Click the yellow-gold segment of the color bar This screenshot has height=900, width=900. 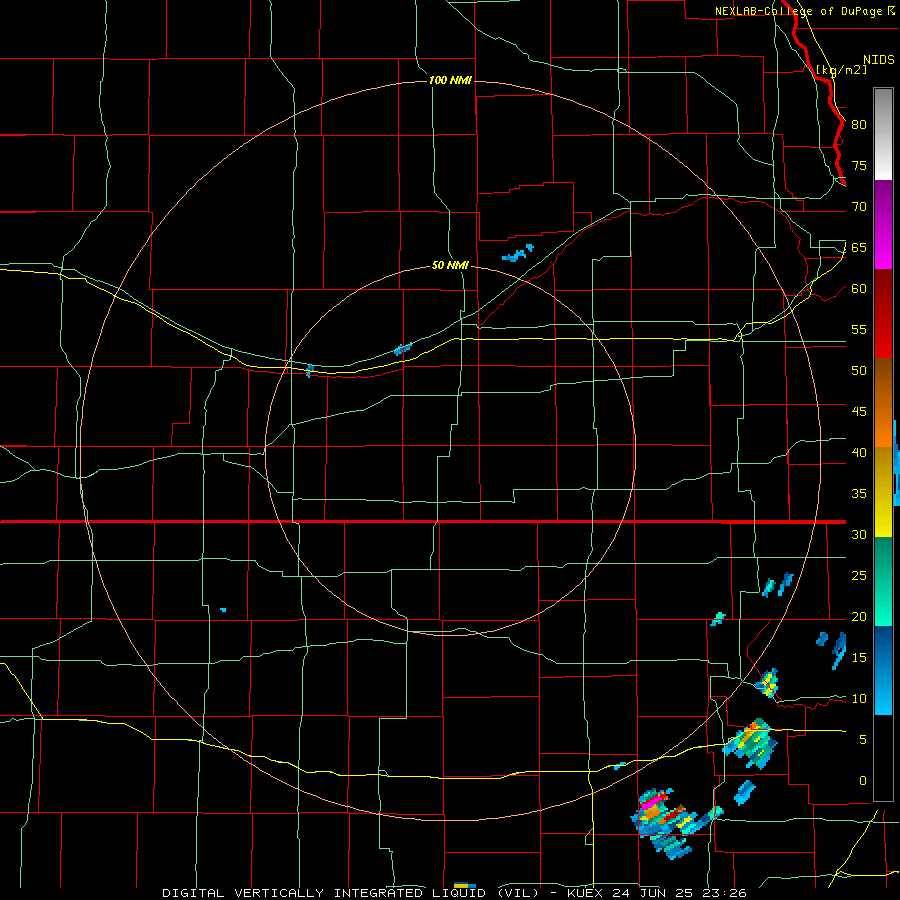coord(883,492)
